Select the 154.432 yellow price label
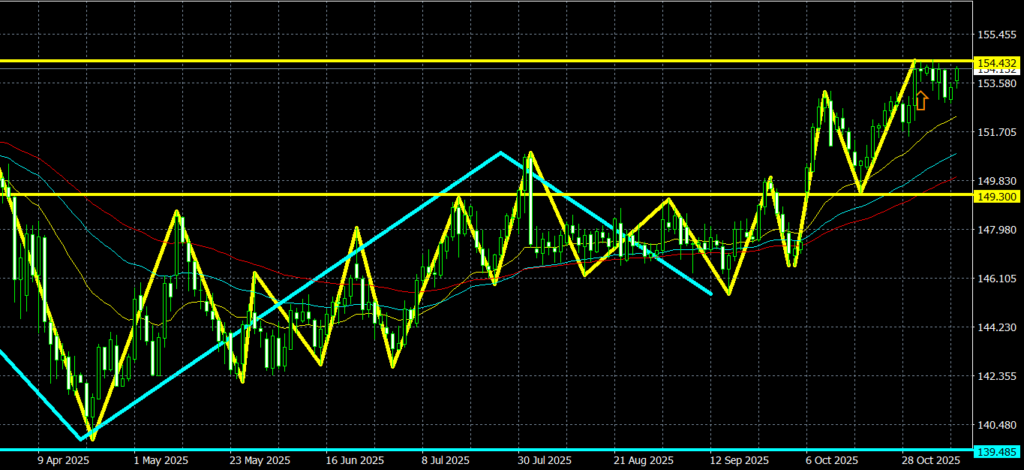The width and height of the screenshot is (1024, 470). pyautogui.click(x=998, y=62)
